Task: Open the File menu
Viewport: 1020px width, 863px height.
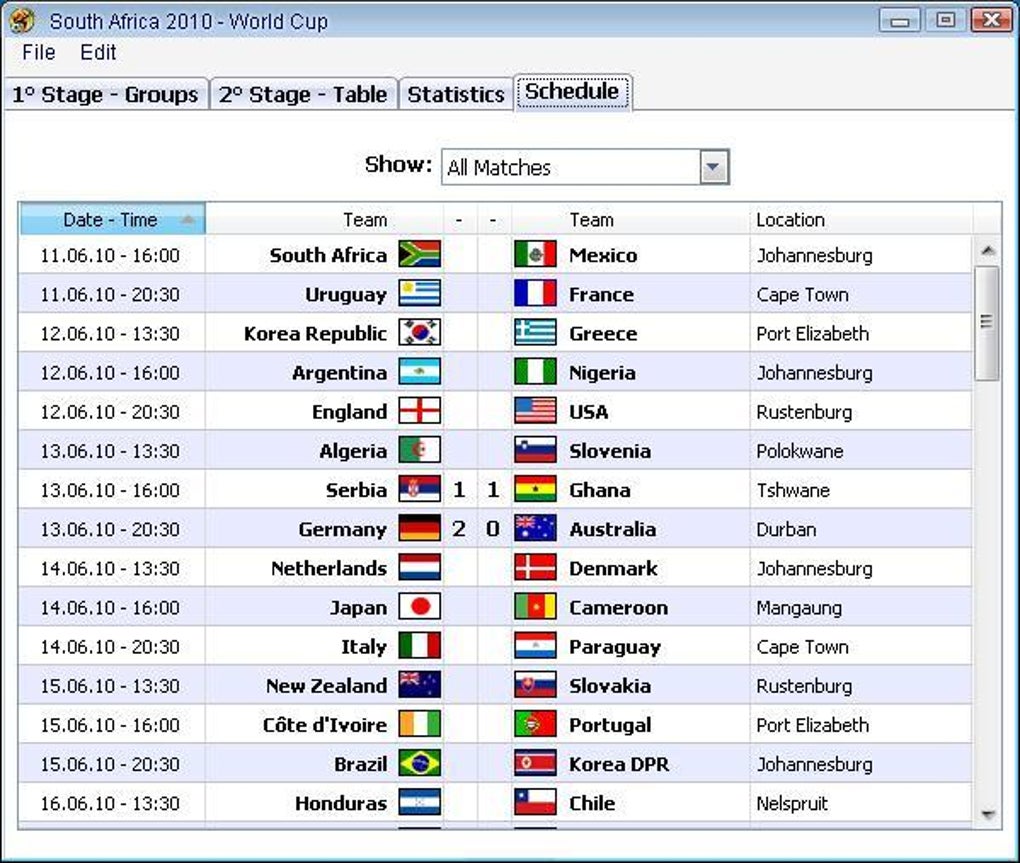Action: (x=38, y=52)
